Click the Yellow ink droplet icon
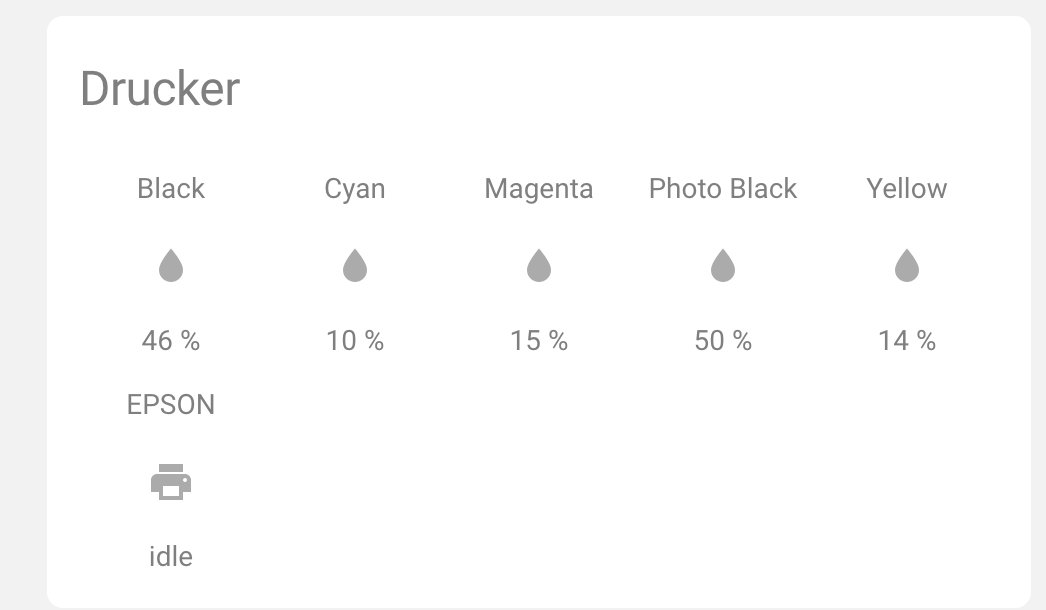Image resolution: width=1046 pixels, height=610 pixels. point(907,266)
